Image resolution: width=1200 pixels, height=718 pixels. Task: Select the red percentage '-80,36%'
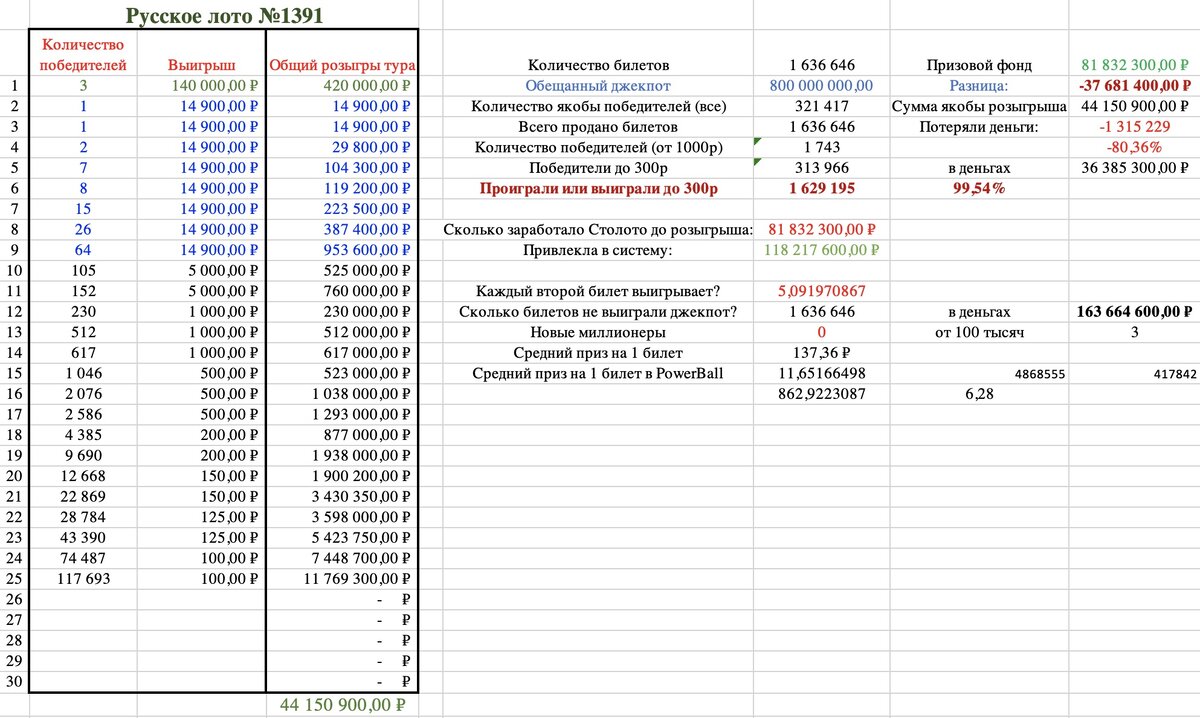(x=1134, y=148)
